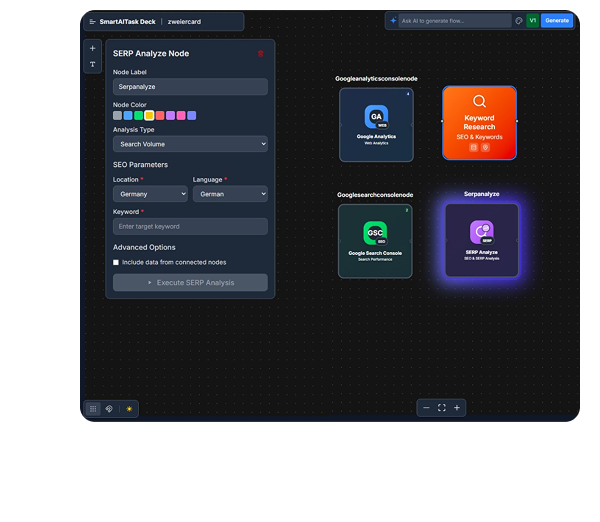Click the plus add-node icon in left toolbar

[93, 48]
